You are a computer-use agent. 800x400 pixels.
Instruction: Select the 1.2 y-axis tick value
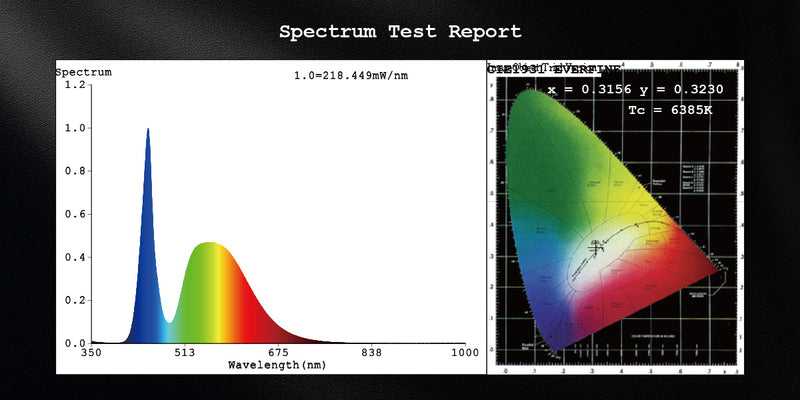point(75,85)
